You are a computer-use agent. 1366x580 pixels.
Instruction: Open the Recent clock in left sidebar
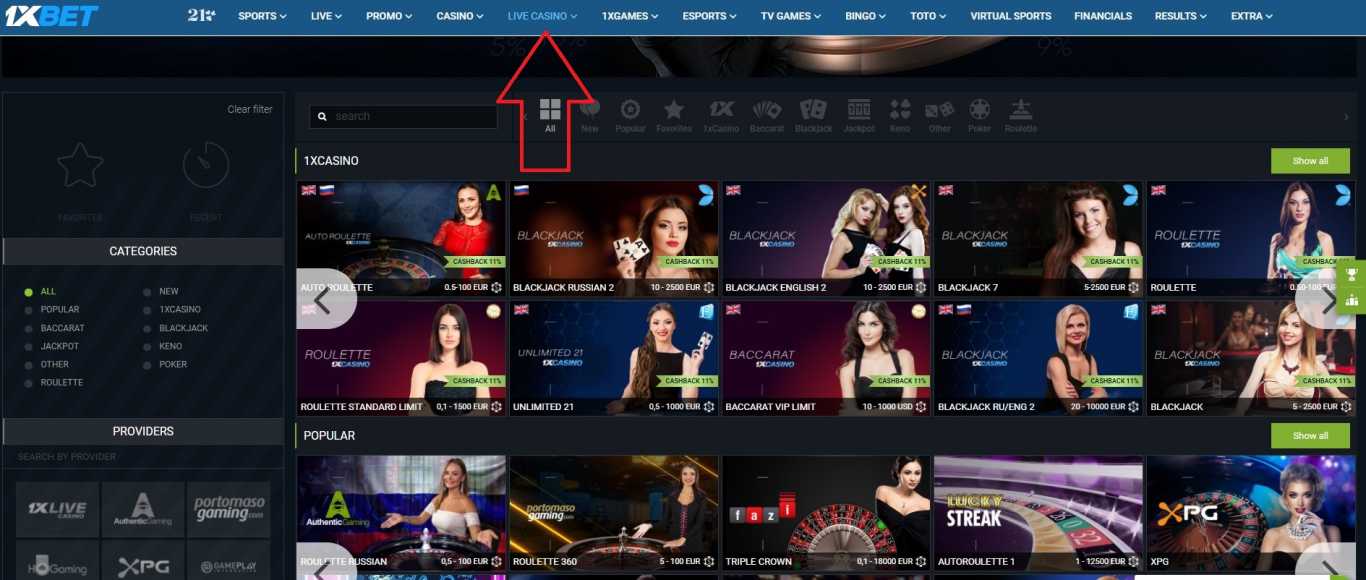tap(206, 165)
